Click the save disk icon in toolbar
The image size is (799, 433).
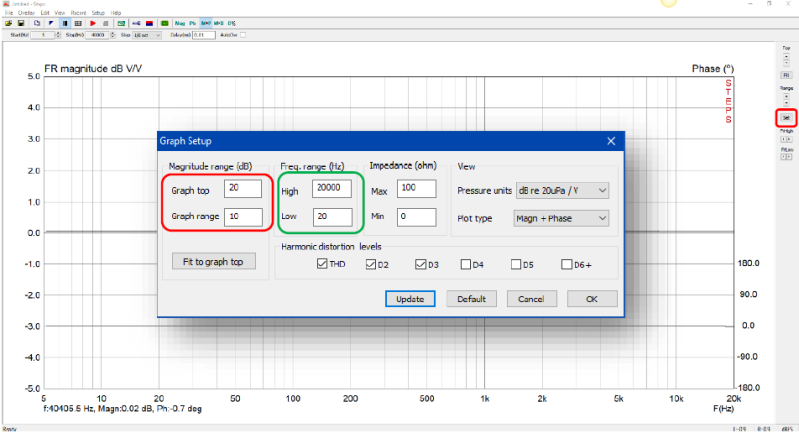19,21
